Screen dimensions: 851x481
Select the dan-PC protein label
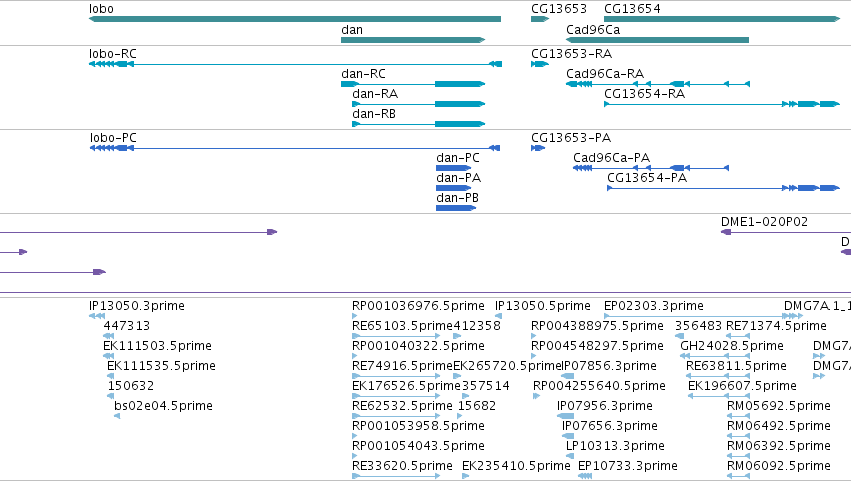458,158
